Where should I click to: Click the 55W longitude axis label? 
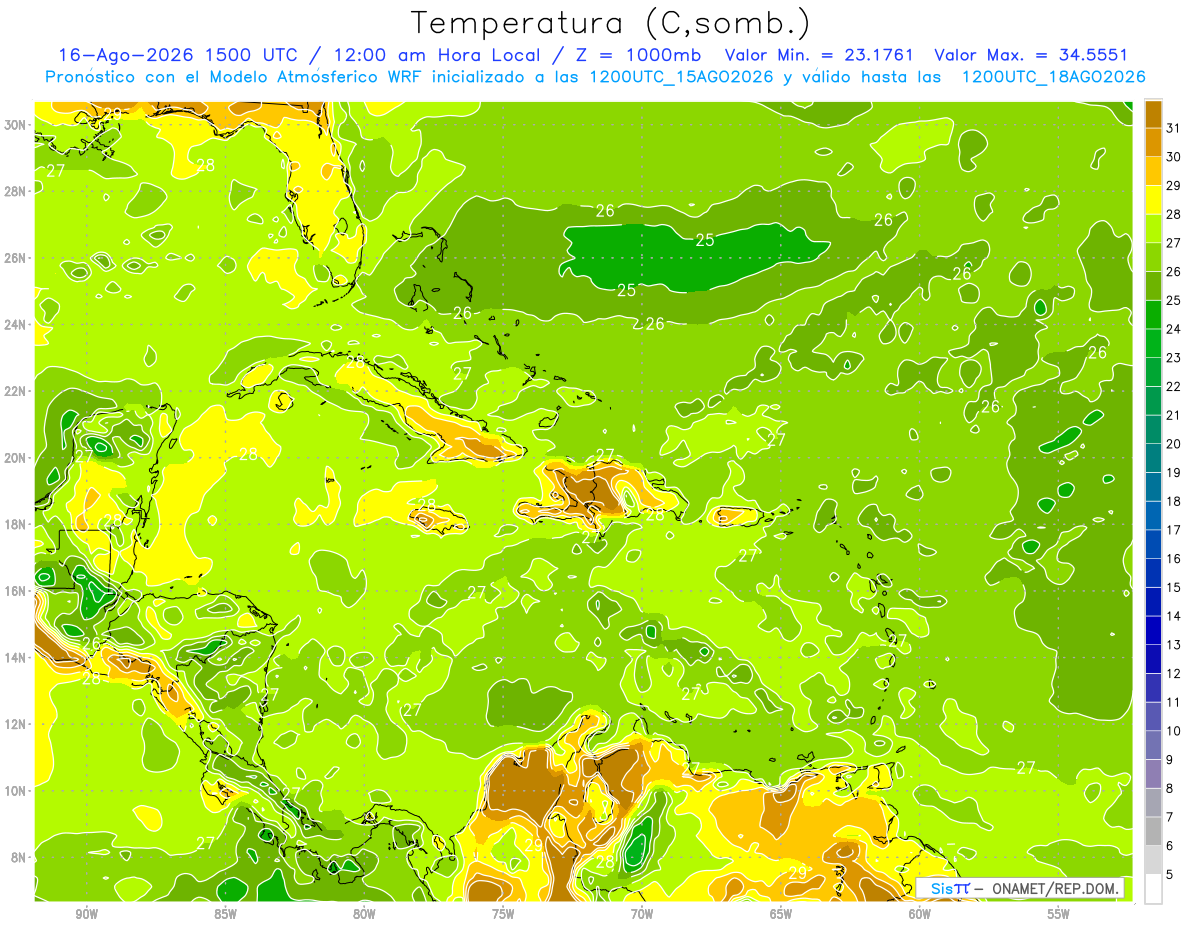(1059, 914)
